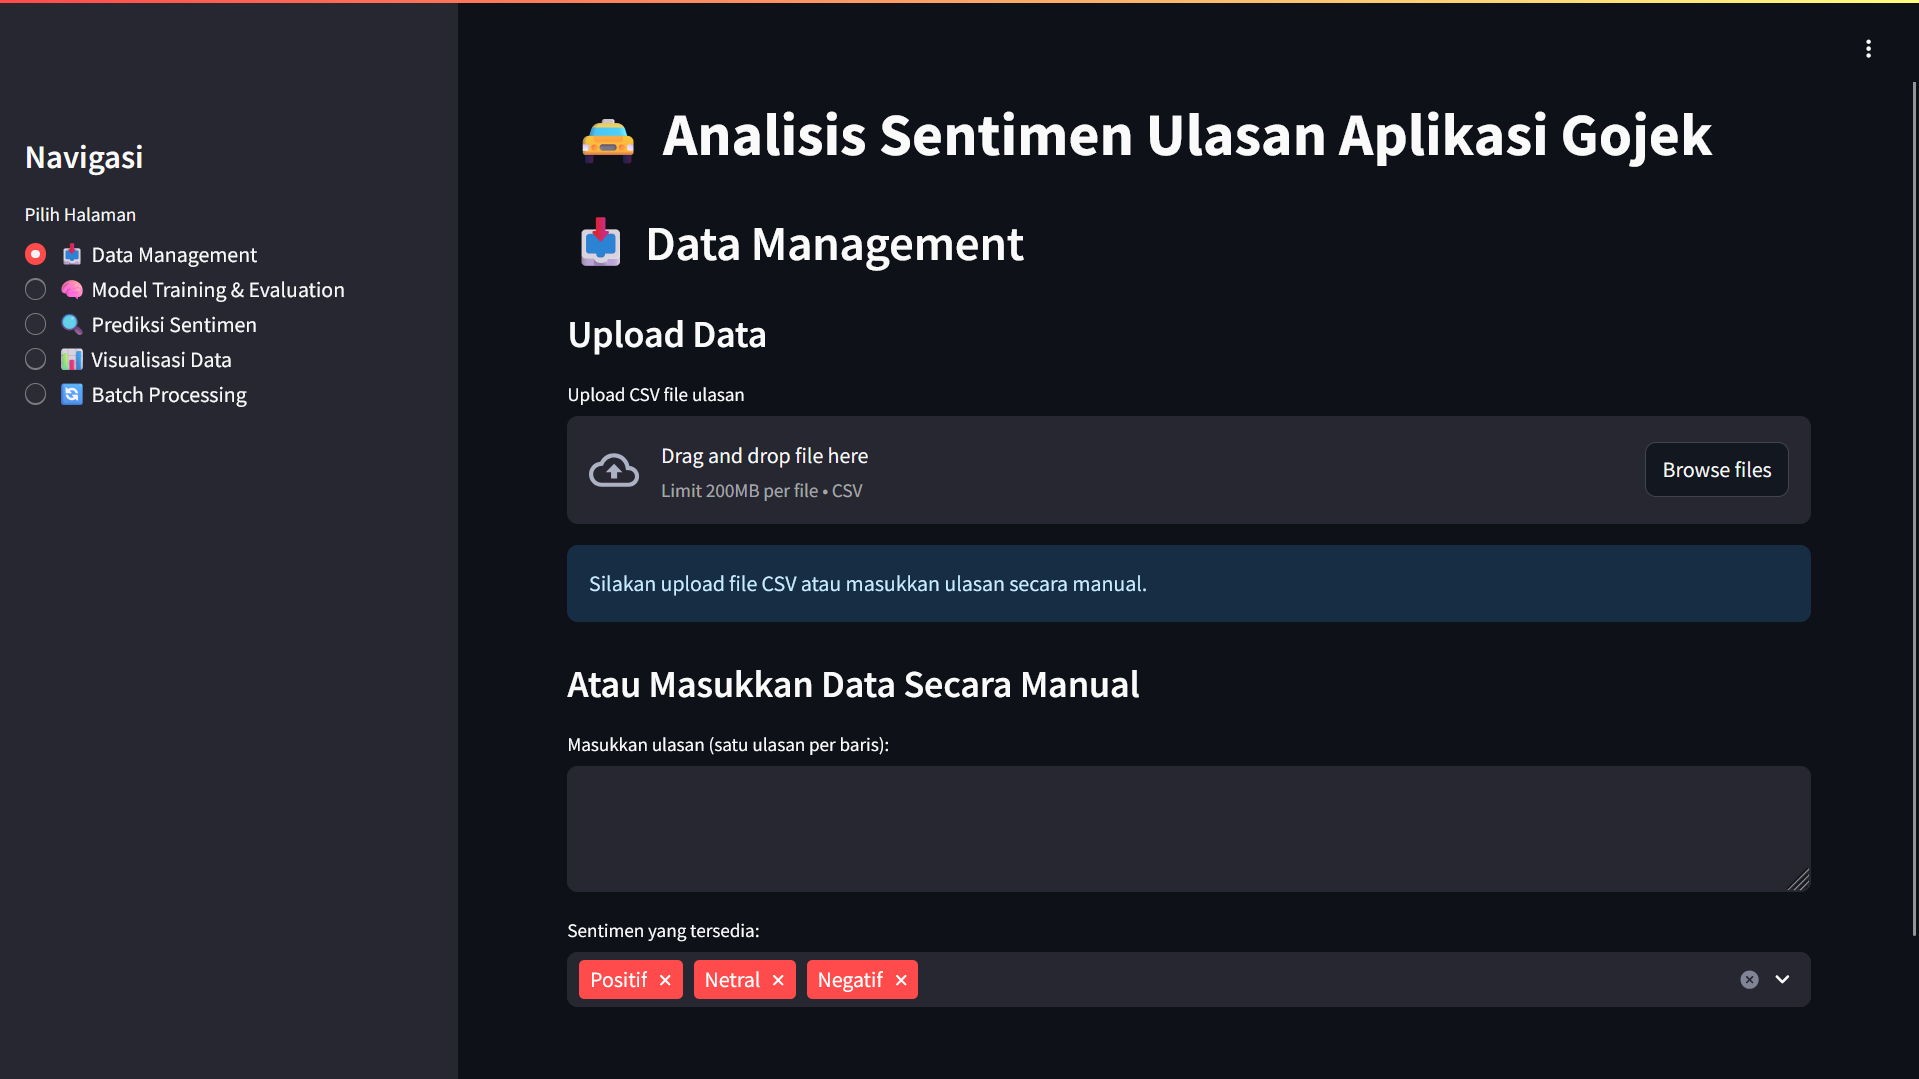Click the cloud upload icon
1919x1079 pixels.
(613, 470)
